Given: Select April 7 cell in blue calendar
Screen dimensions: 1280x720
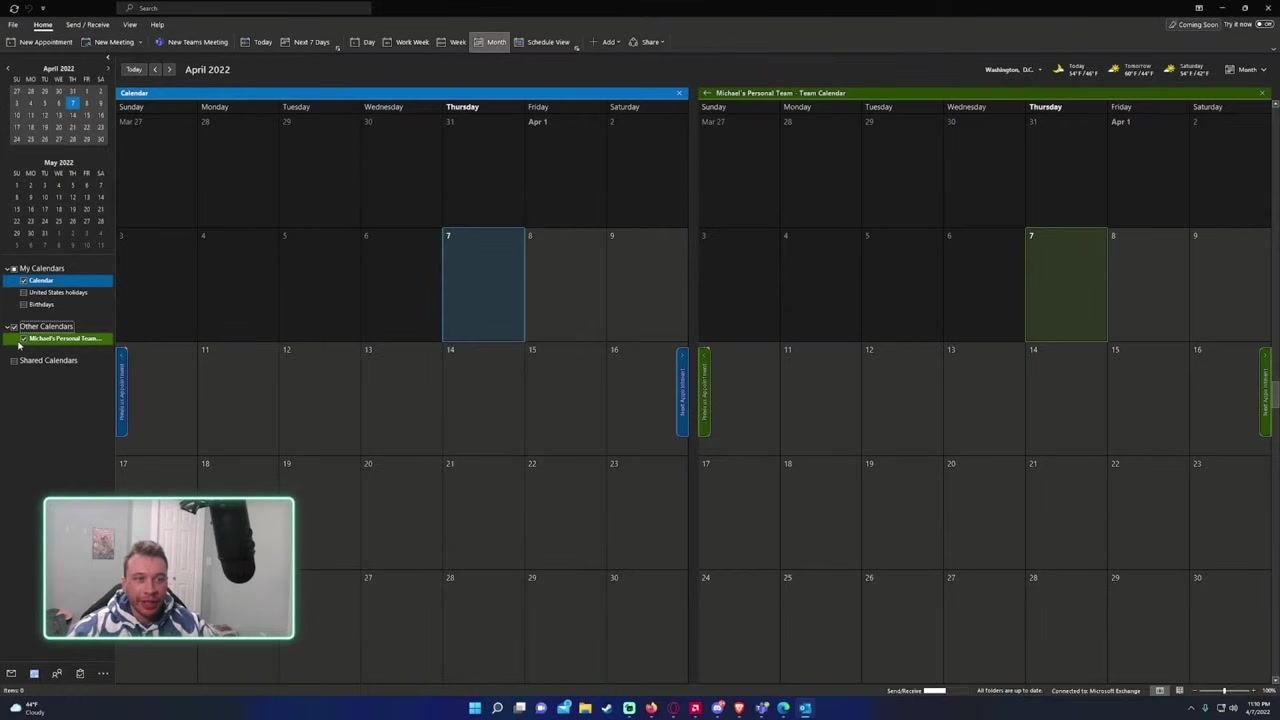Looking at the screenshot, I should coord(484,285).
